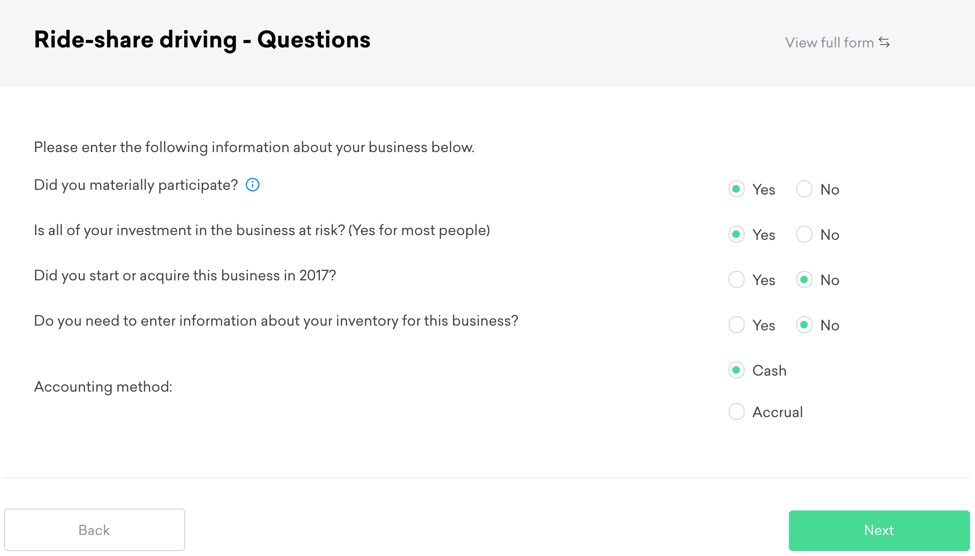The image size is (975, 556).
Task: Click the 'Accounting method:' label
Action: [x=103, y=387]
